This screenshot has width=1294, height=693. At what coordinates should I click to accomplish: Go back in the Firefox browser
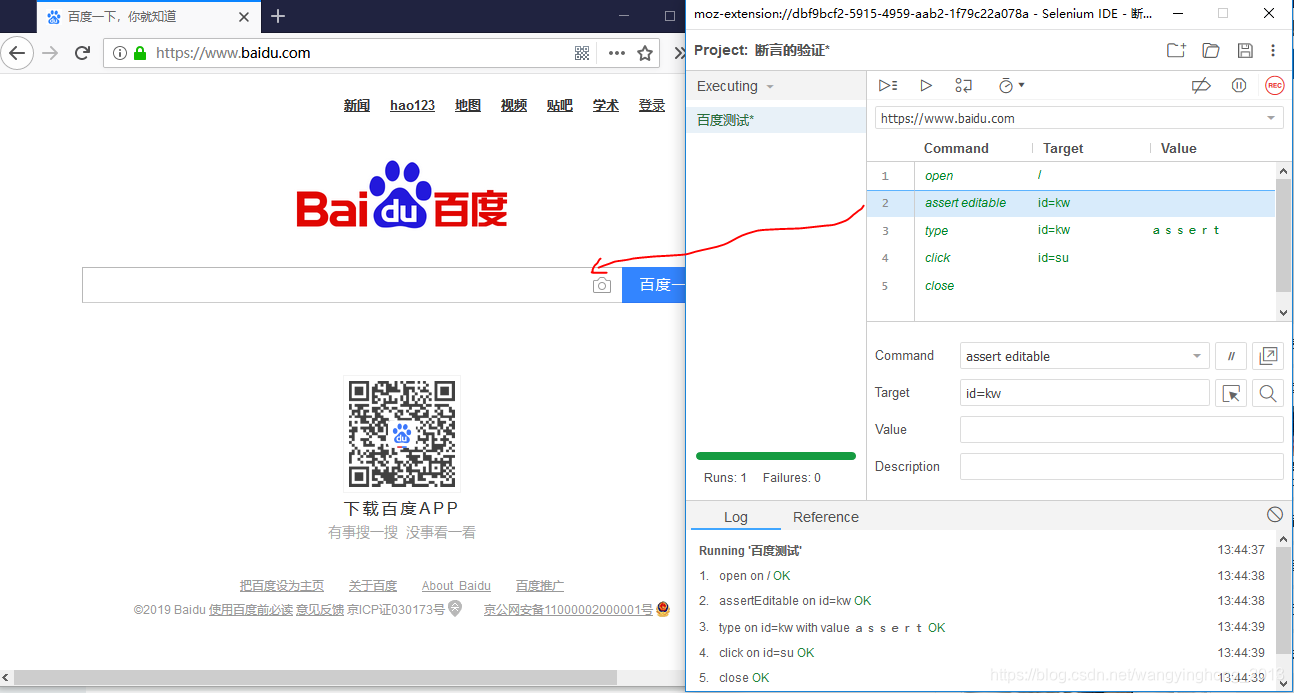17,53
